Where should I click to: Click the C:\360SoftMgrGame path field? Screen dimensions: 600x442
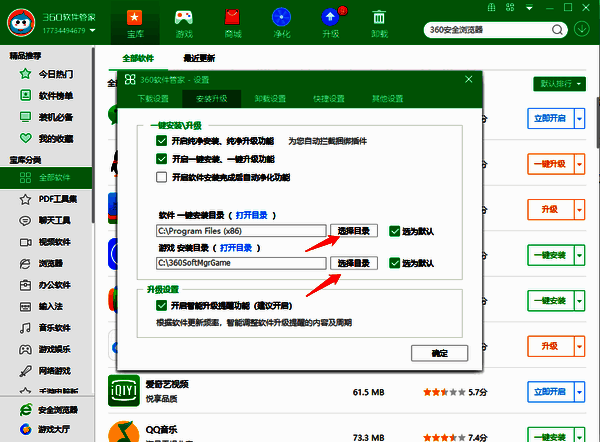click(241, 263)
